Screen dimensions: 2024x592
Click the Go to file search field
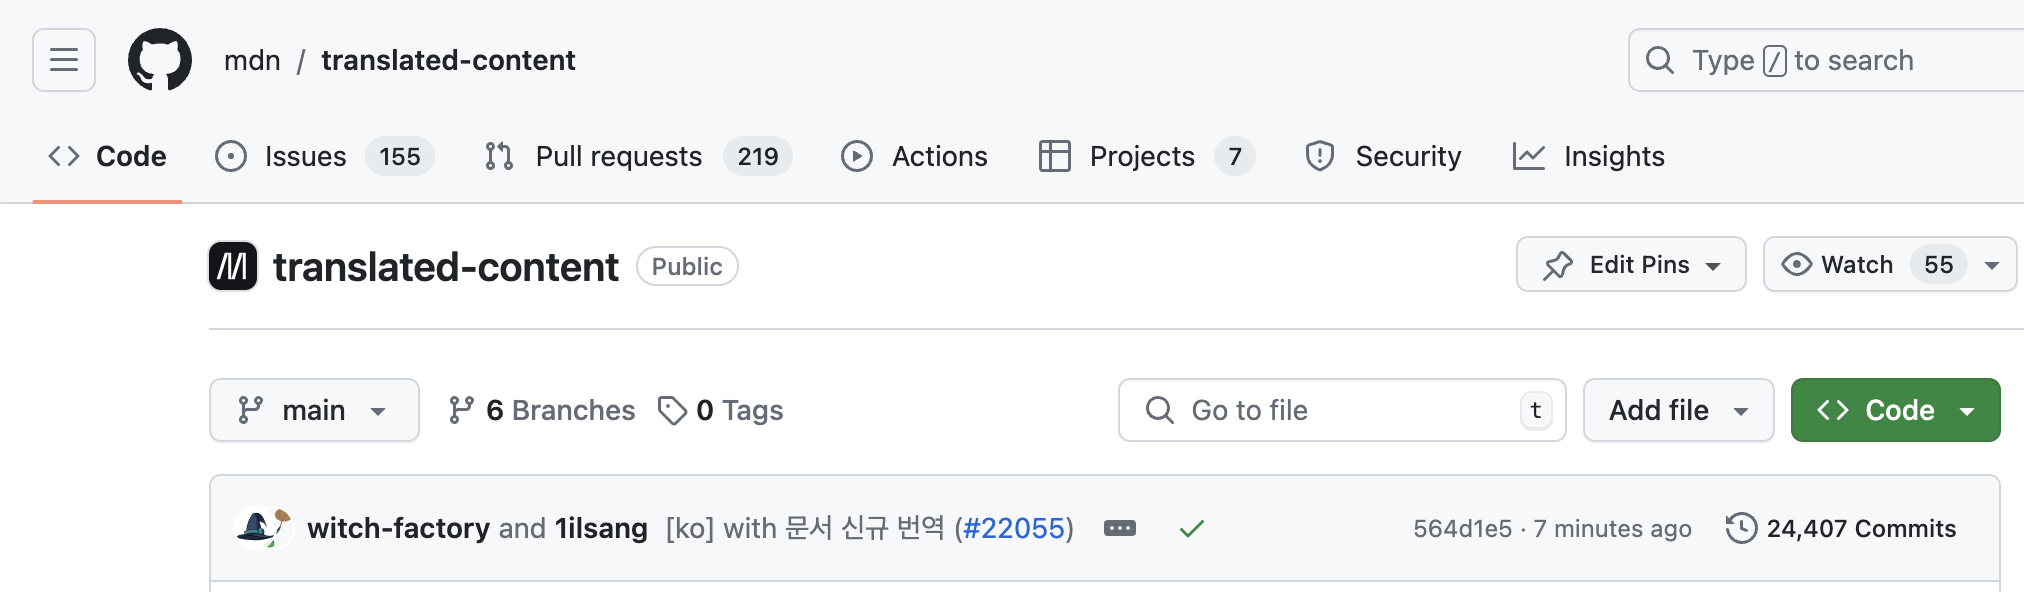tap(1340, 410)
